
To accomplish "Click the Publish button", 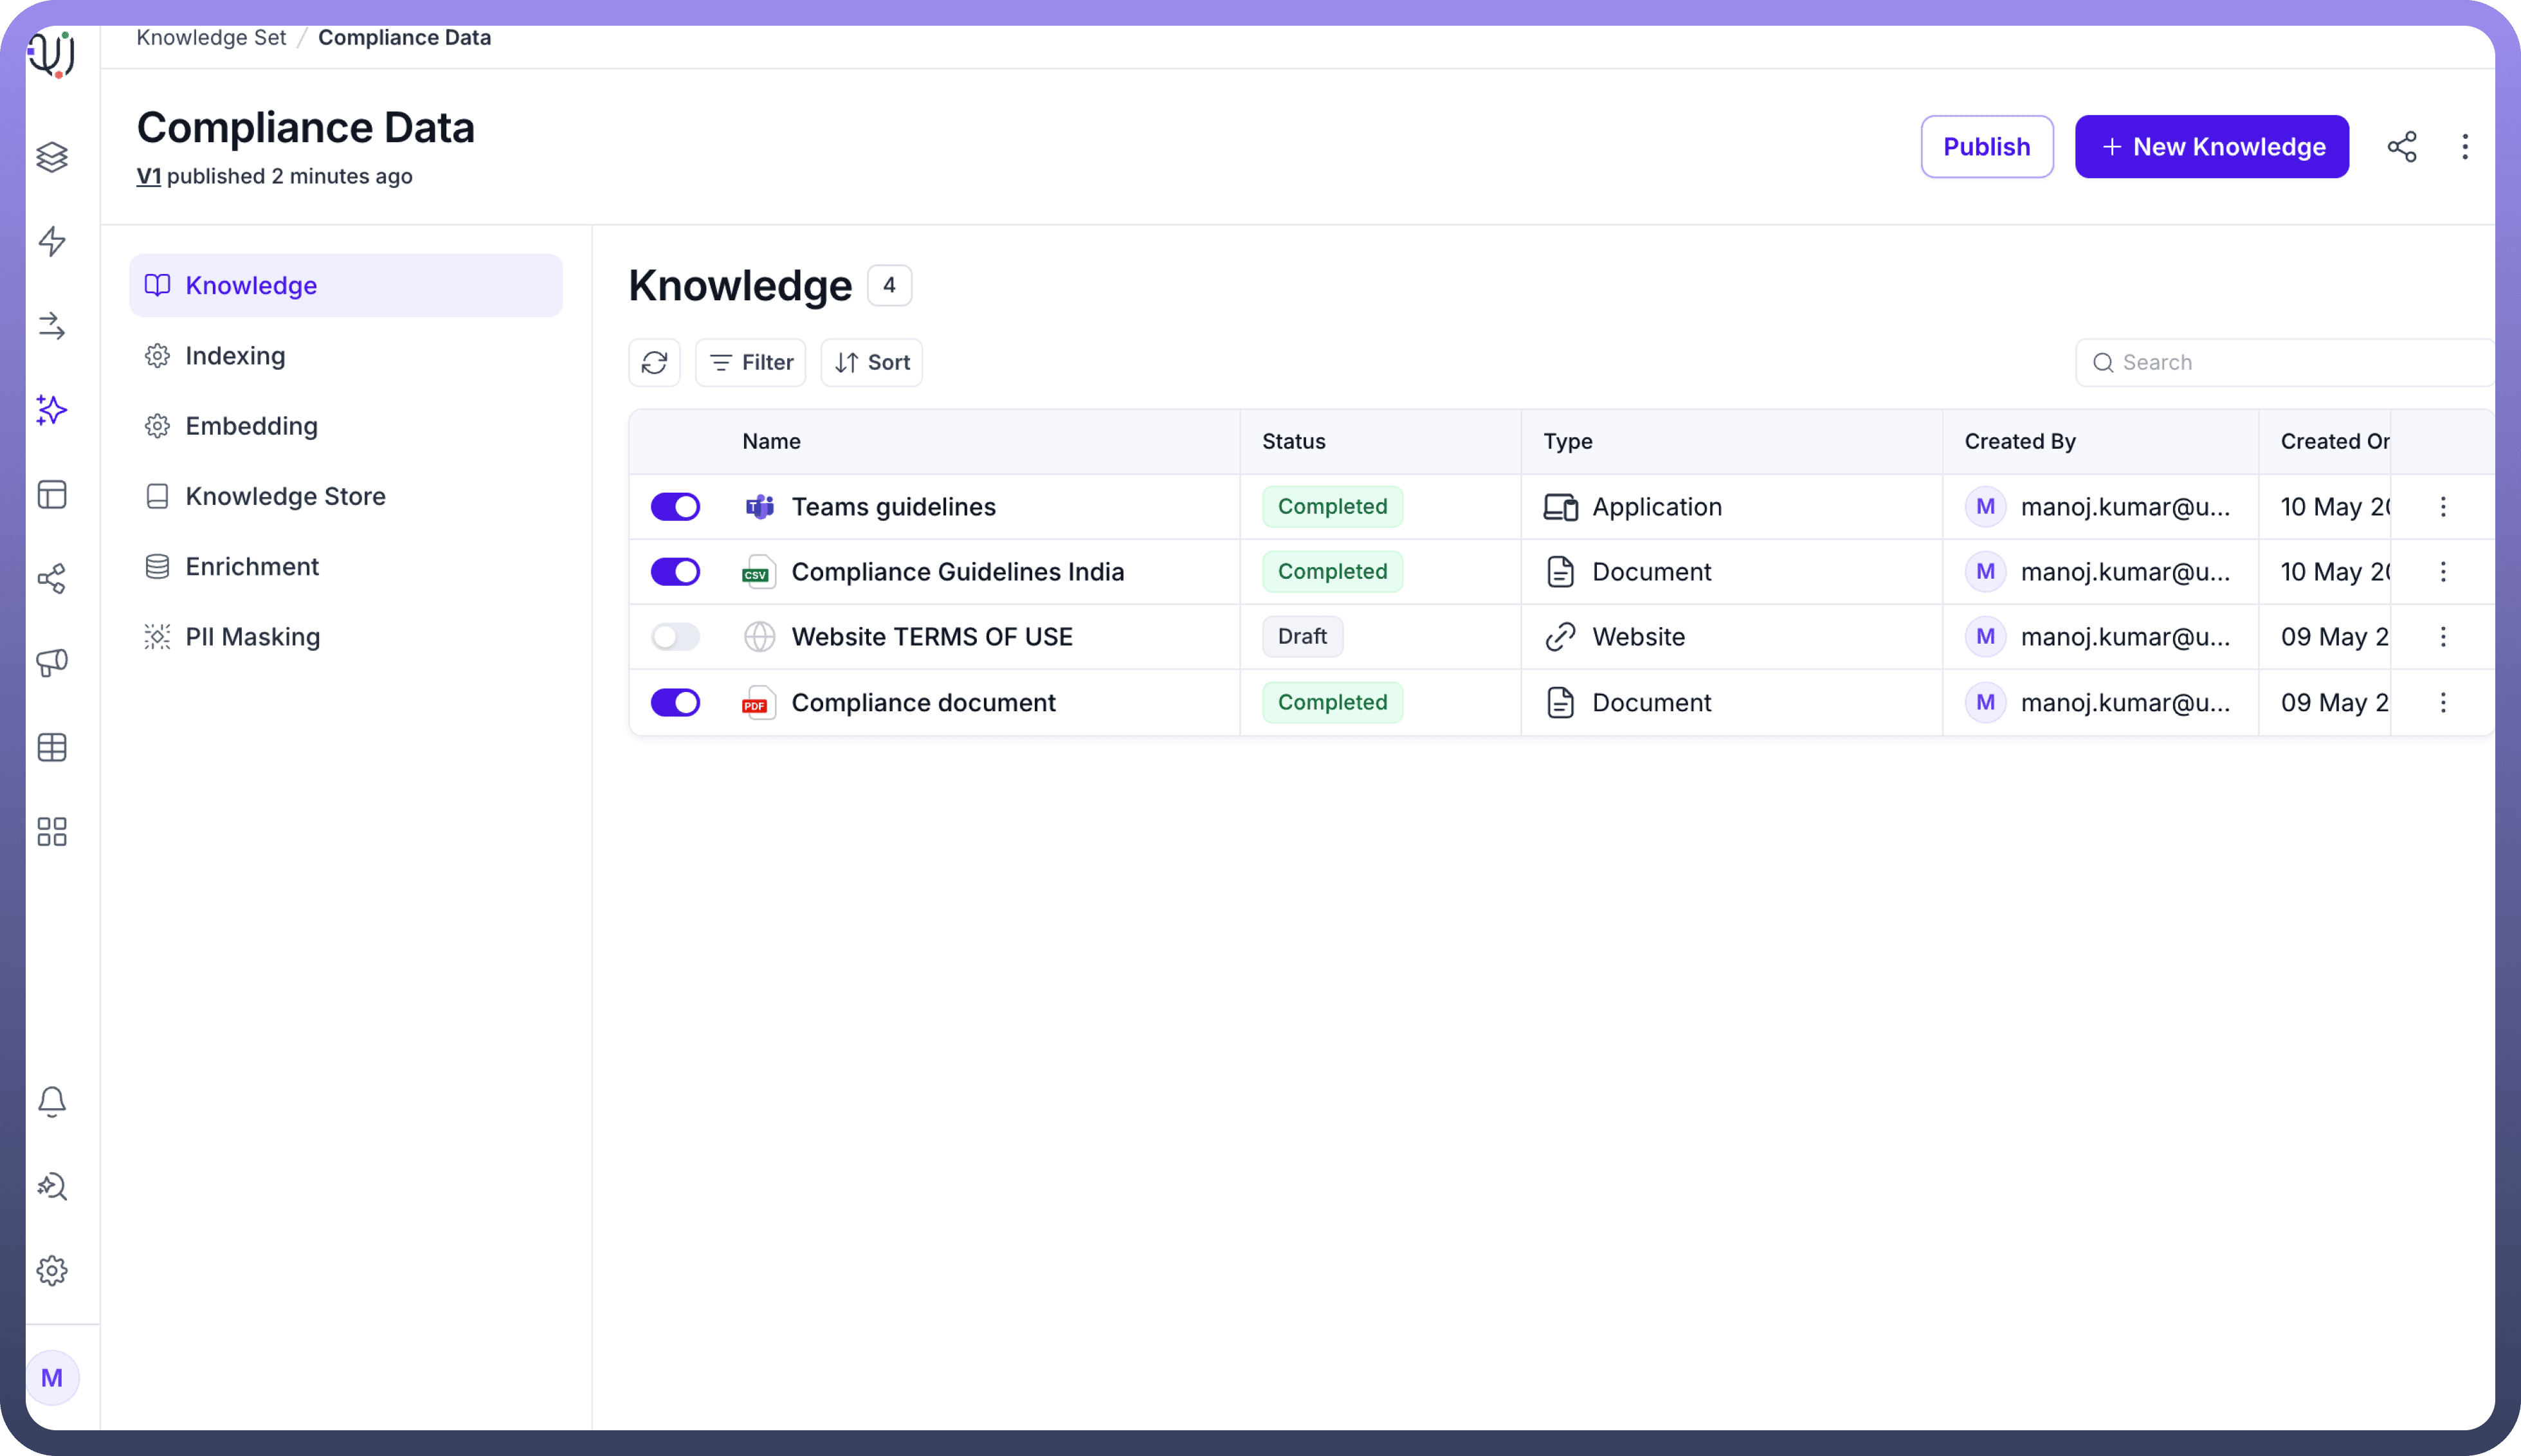I will coord(1986,147).
